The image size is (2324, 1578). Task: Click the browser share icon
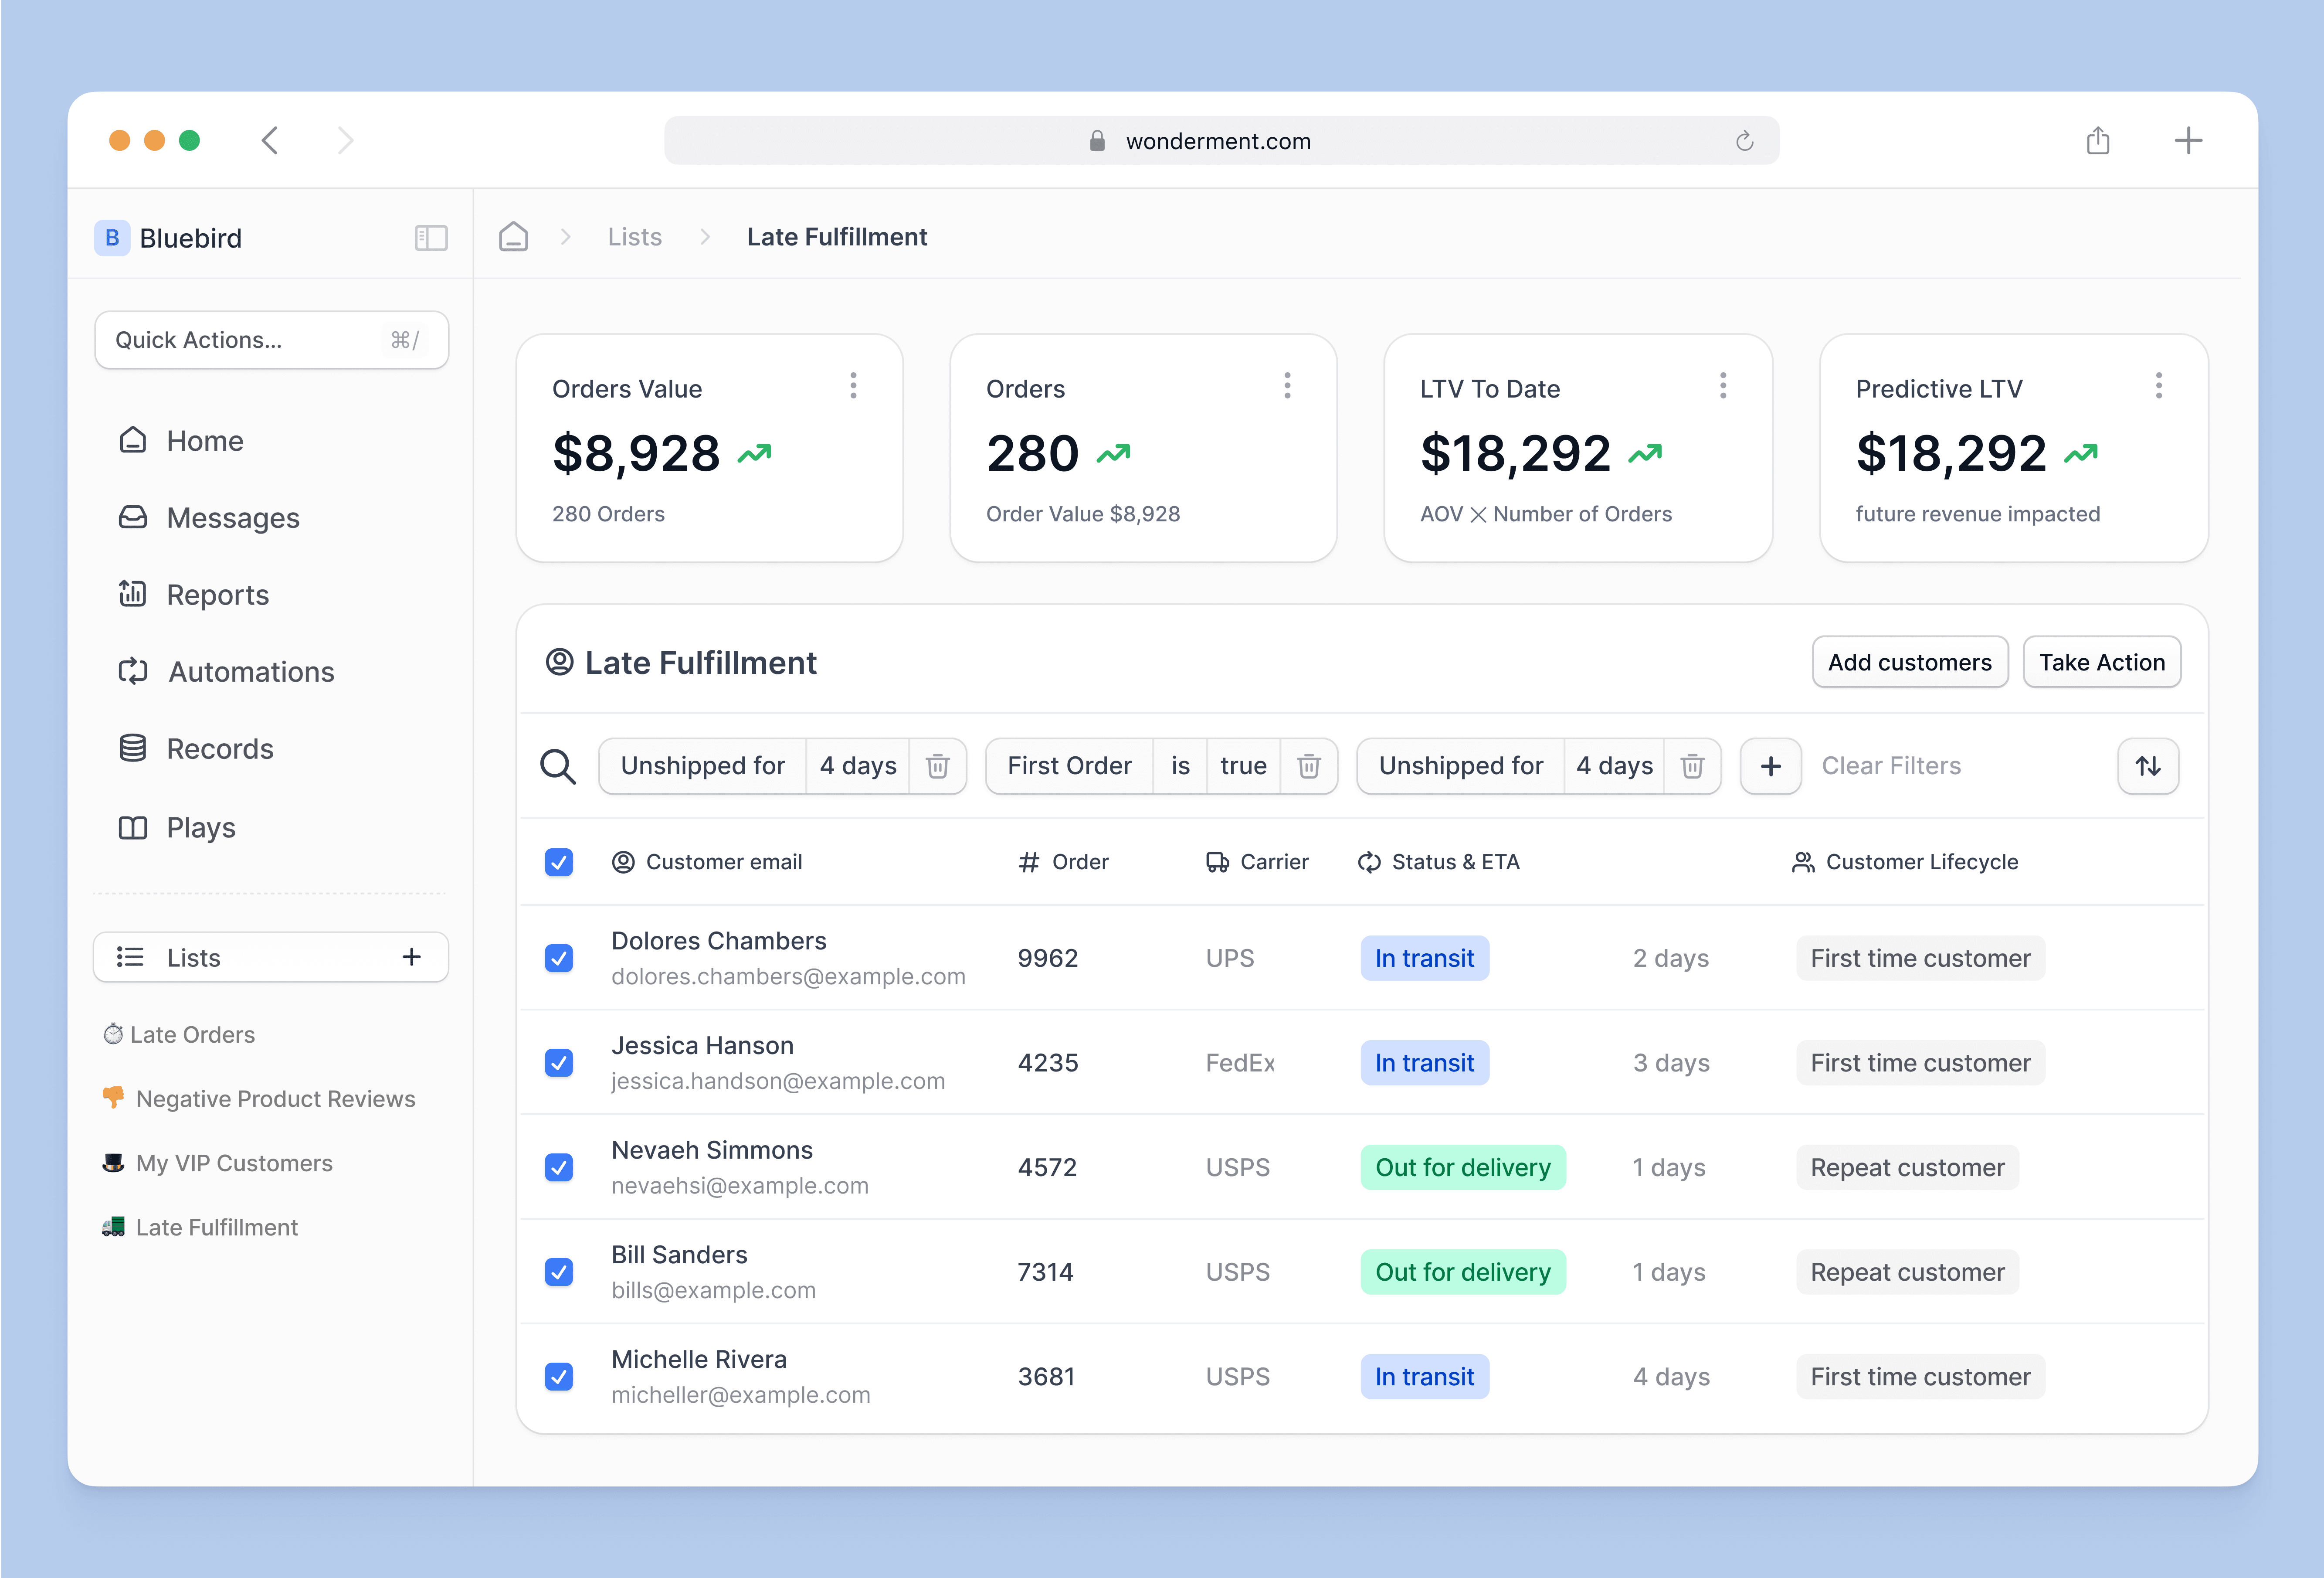tap(2097, 141)
